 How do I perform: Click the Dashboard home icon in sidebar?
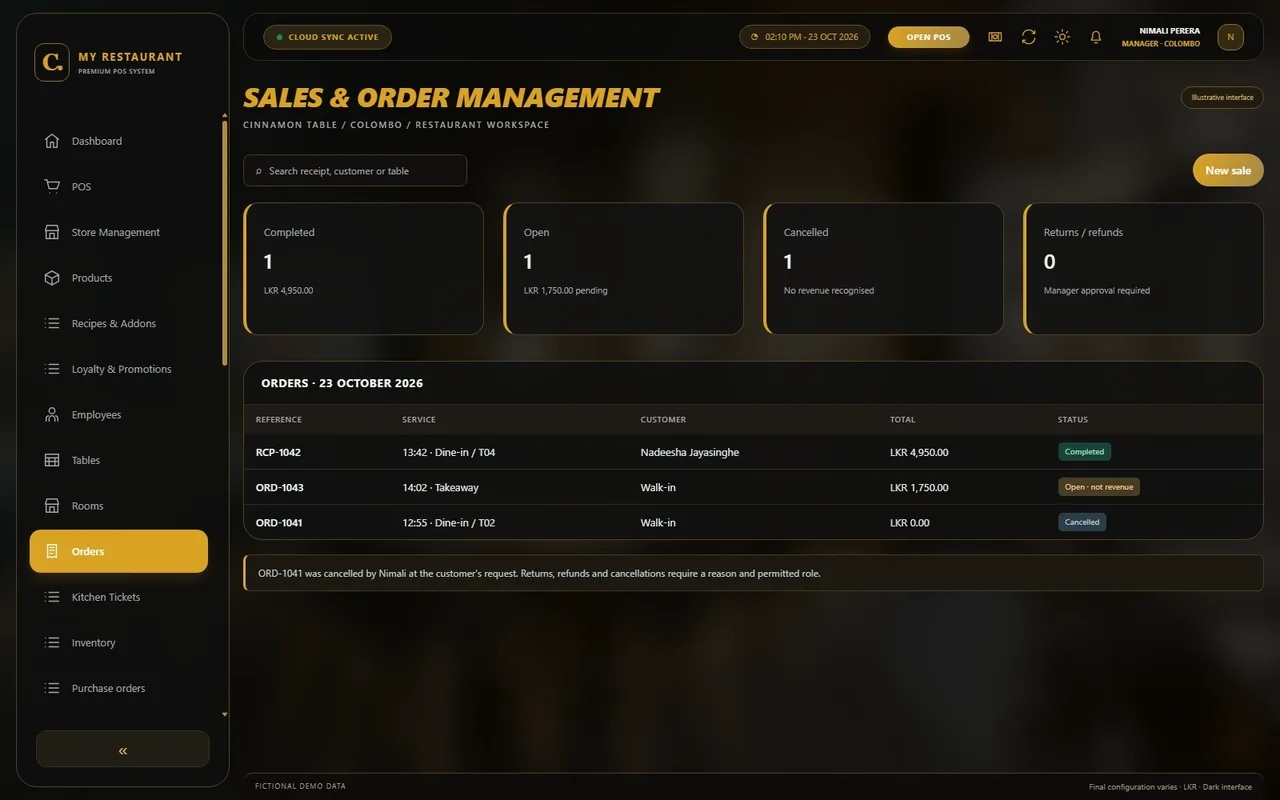pyautogui.click(x=52, y=141)
